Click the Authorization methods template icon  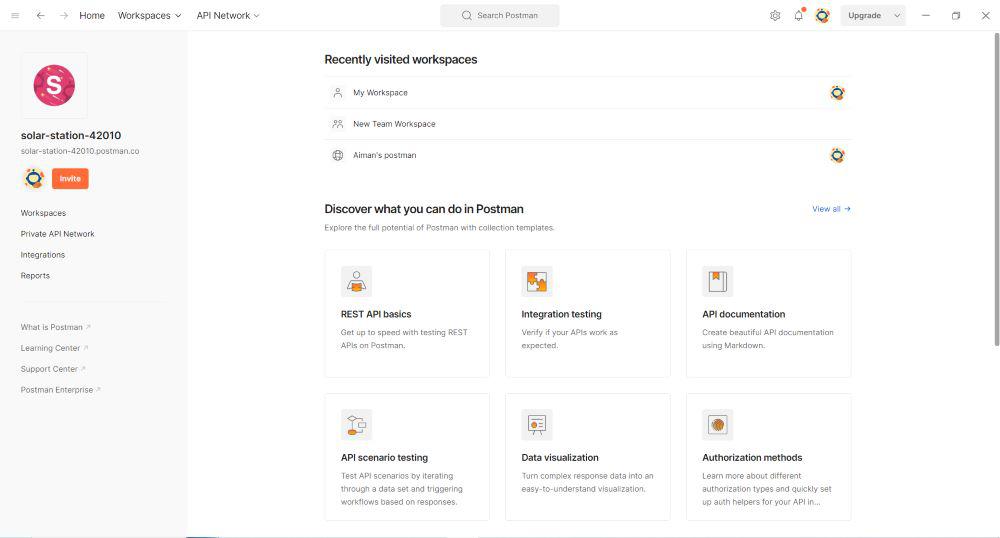pyautogui.click(x=717, y=425)
